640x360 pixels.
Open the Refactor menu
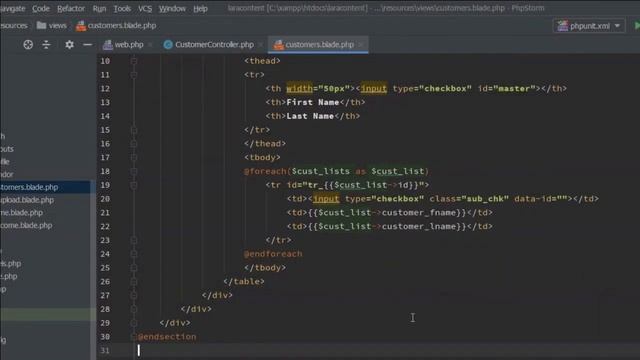tap(71, 8)
